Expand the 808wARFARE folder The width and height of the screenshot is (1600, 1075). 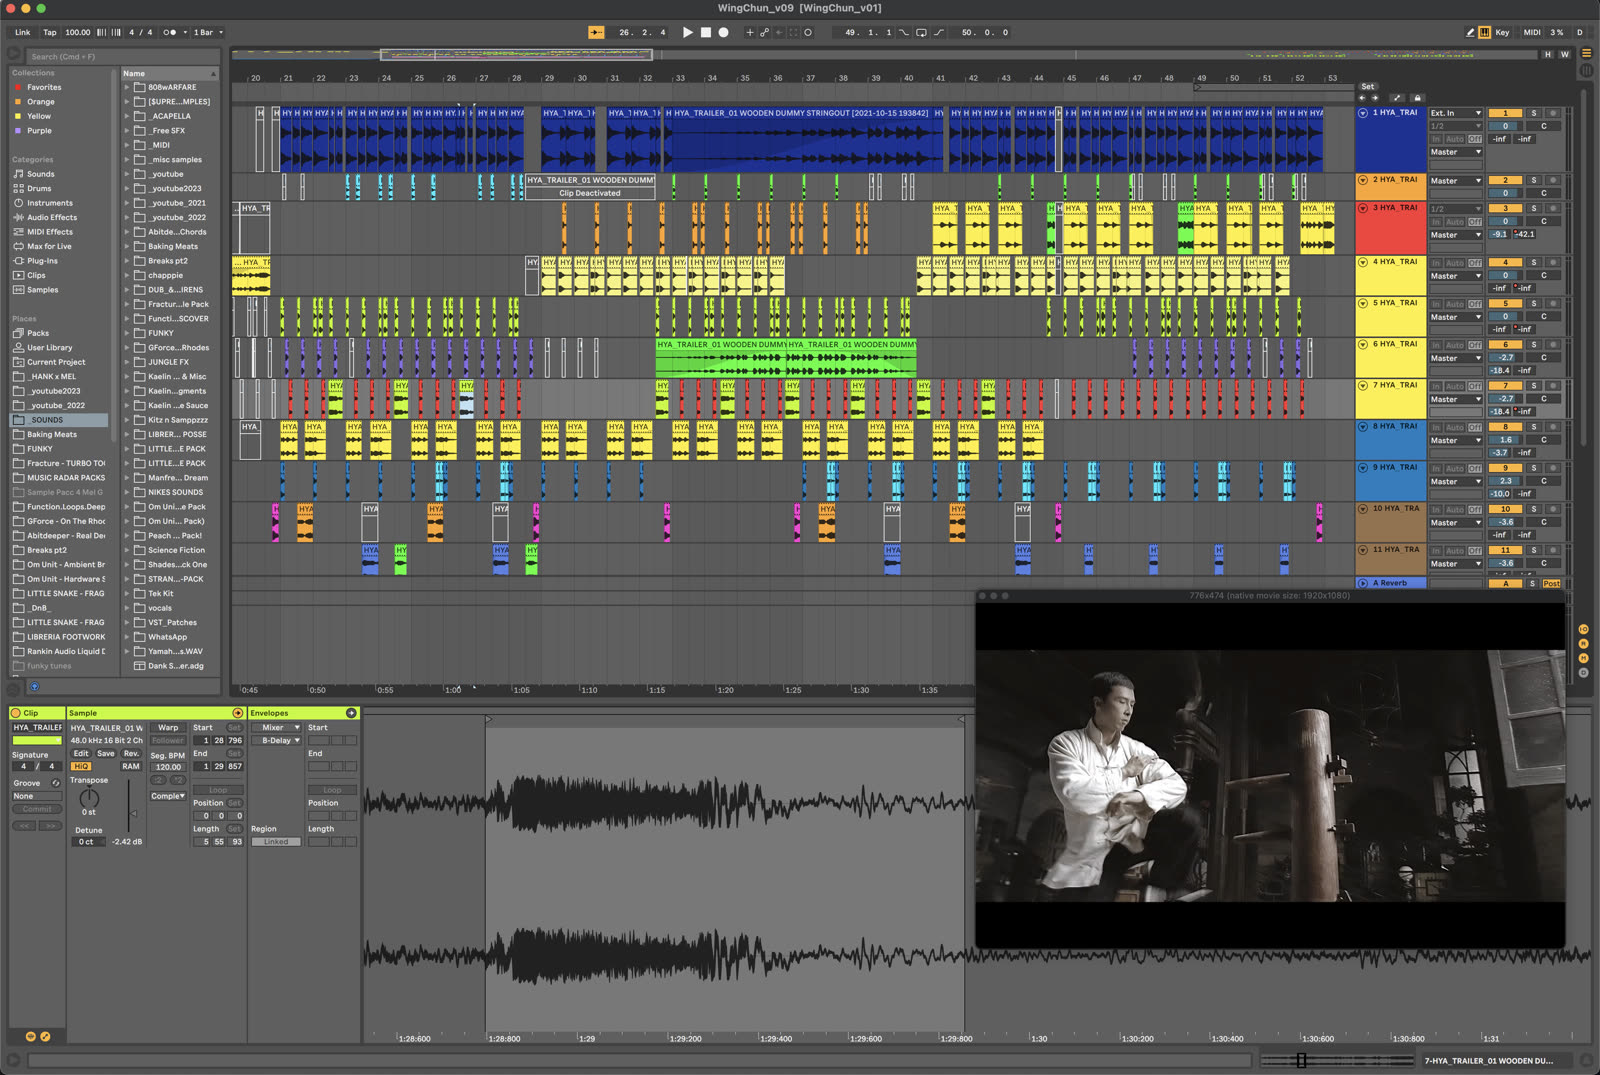click(x=127, y=87)
